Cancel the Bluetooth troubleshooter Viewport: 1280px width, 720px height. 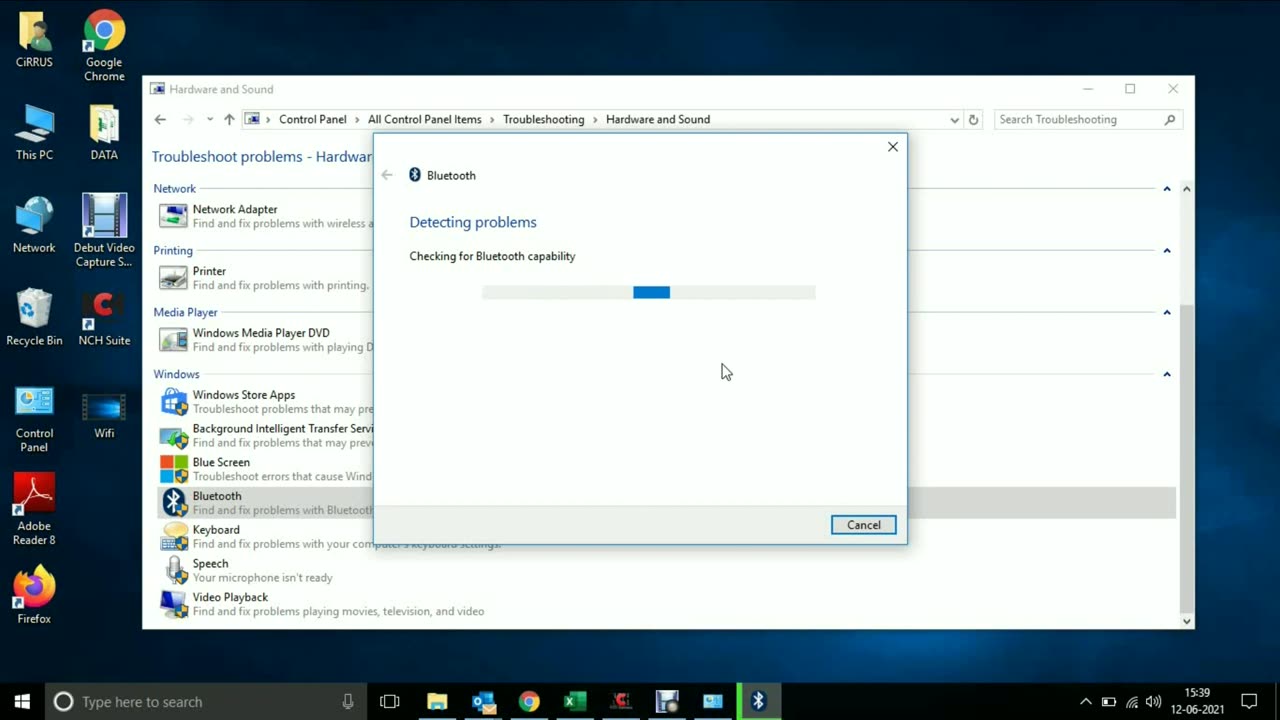coord(864,525)
